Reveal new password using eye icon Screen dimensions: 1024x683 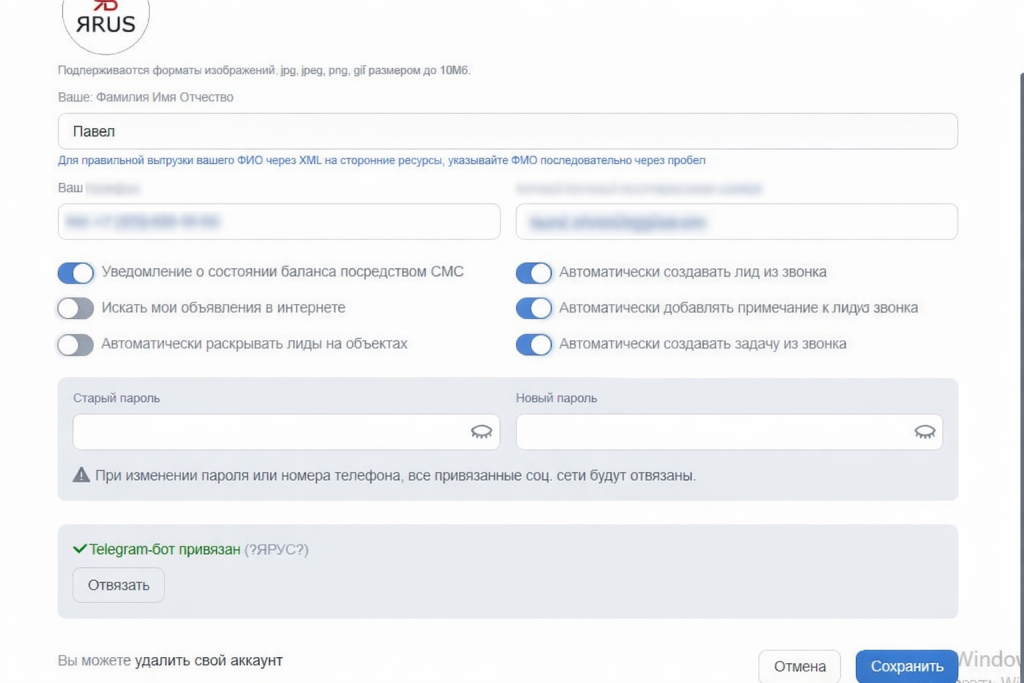[x=924, y=432]
